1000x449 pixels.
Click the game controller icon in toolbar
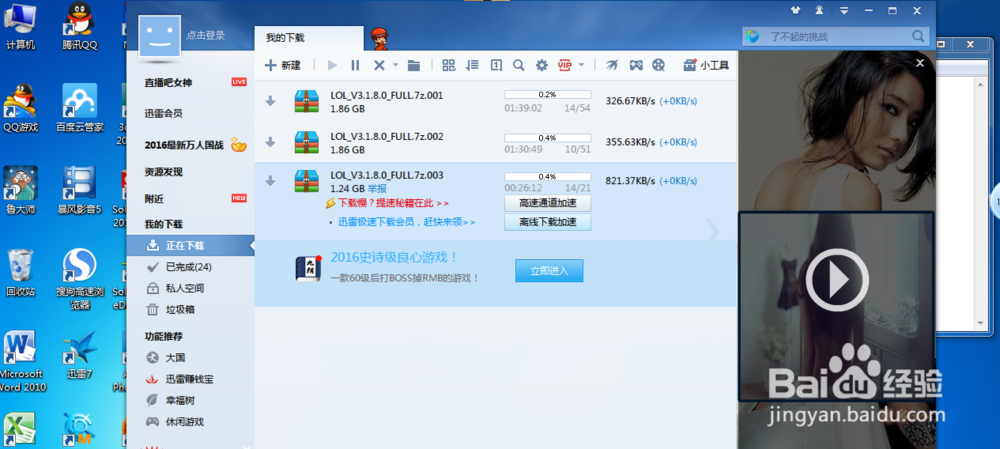pyautogui.click(x=636, y=65)
